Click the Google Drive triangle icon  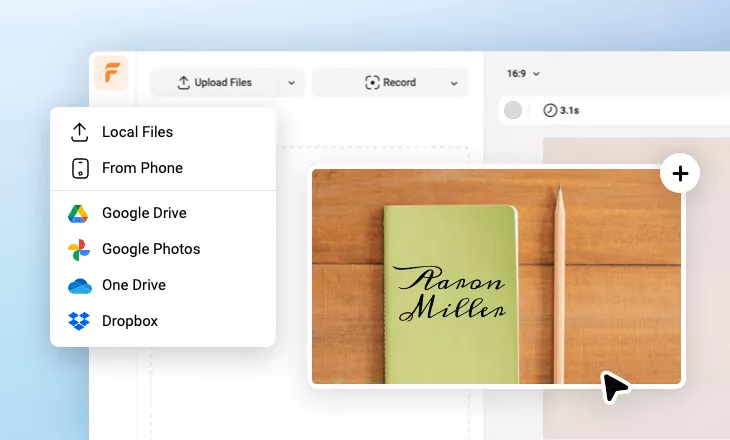78,214
